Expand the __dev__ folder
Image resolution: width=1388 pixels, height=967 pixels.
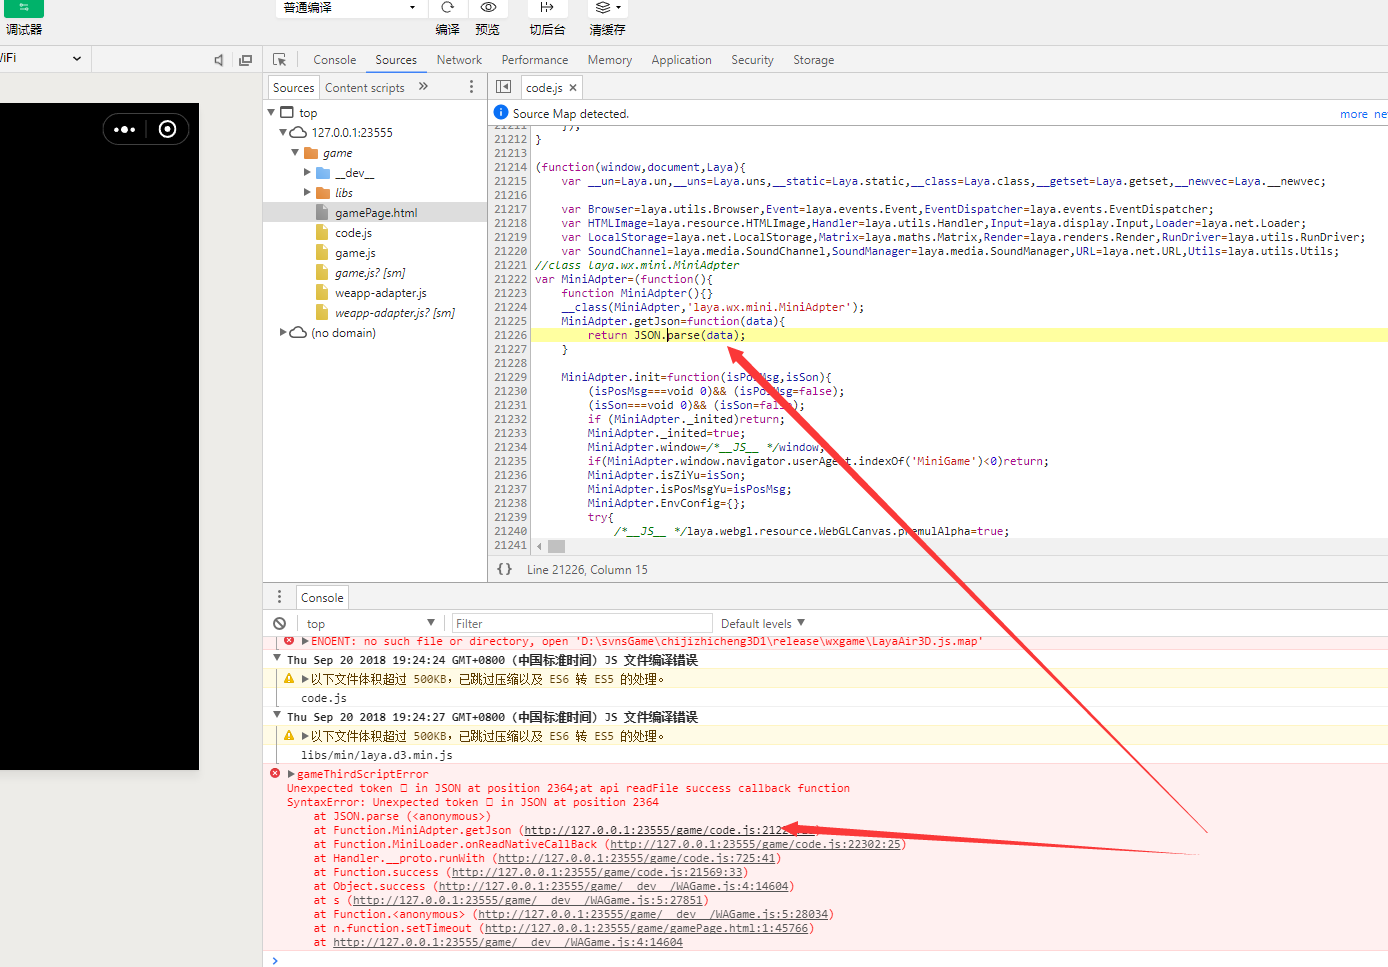[x=307, y=172]
